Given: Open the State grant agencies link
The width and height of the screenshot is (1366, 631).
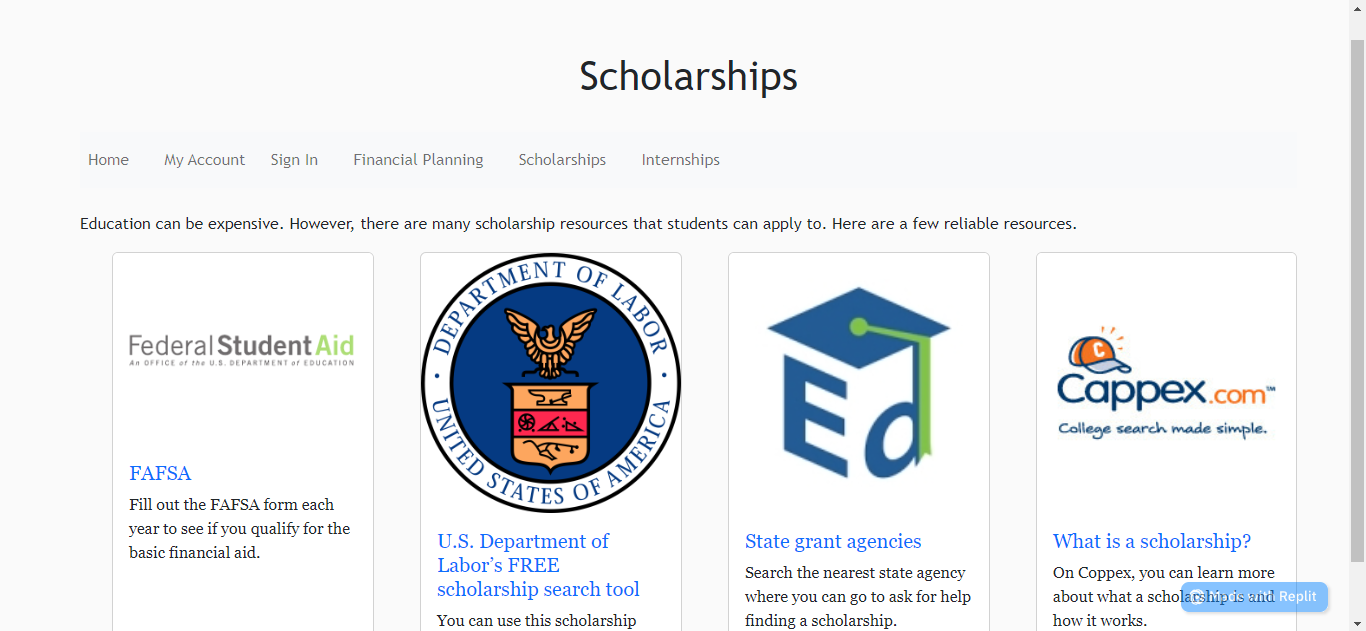Looking at the screenshot, I should [x=833, y=541].
